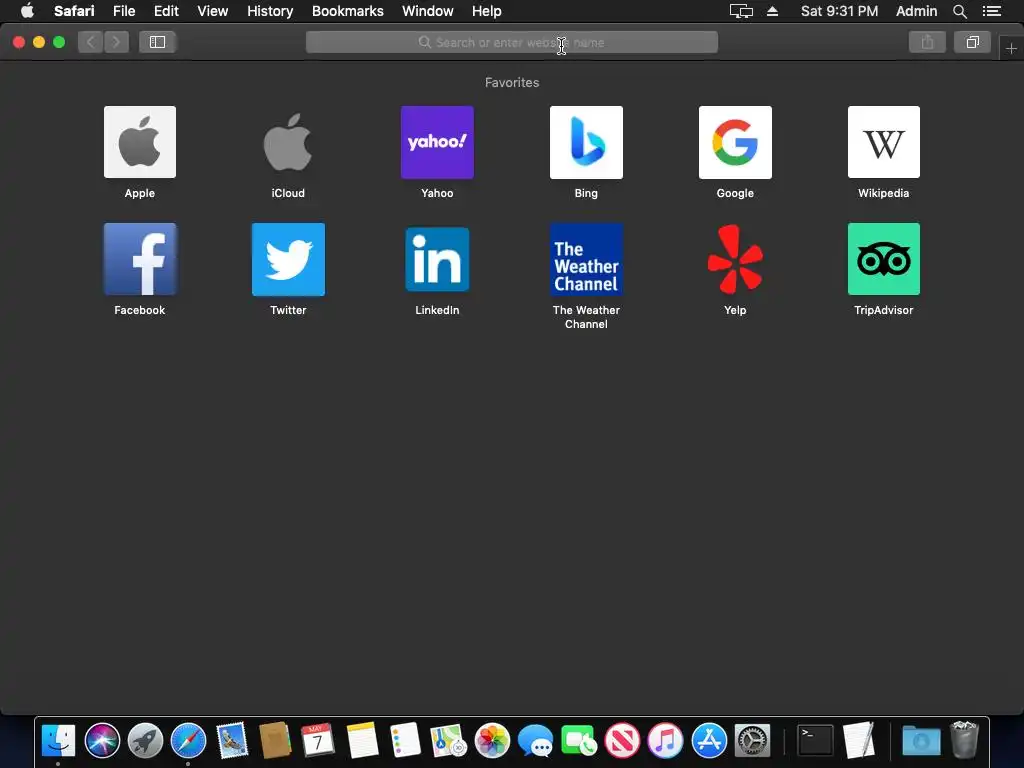Open the Trash in Dock

[x=964, y=741]
